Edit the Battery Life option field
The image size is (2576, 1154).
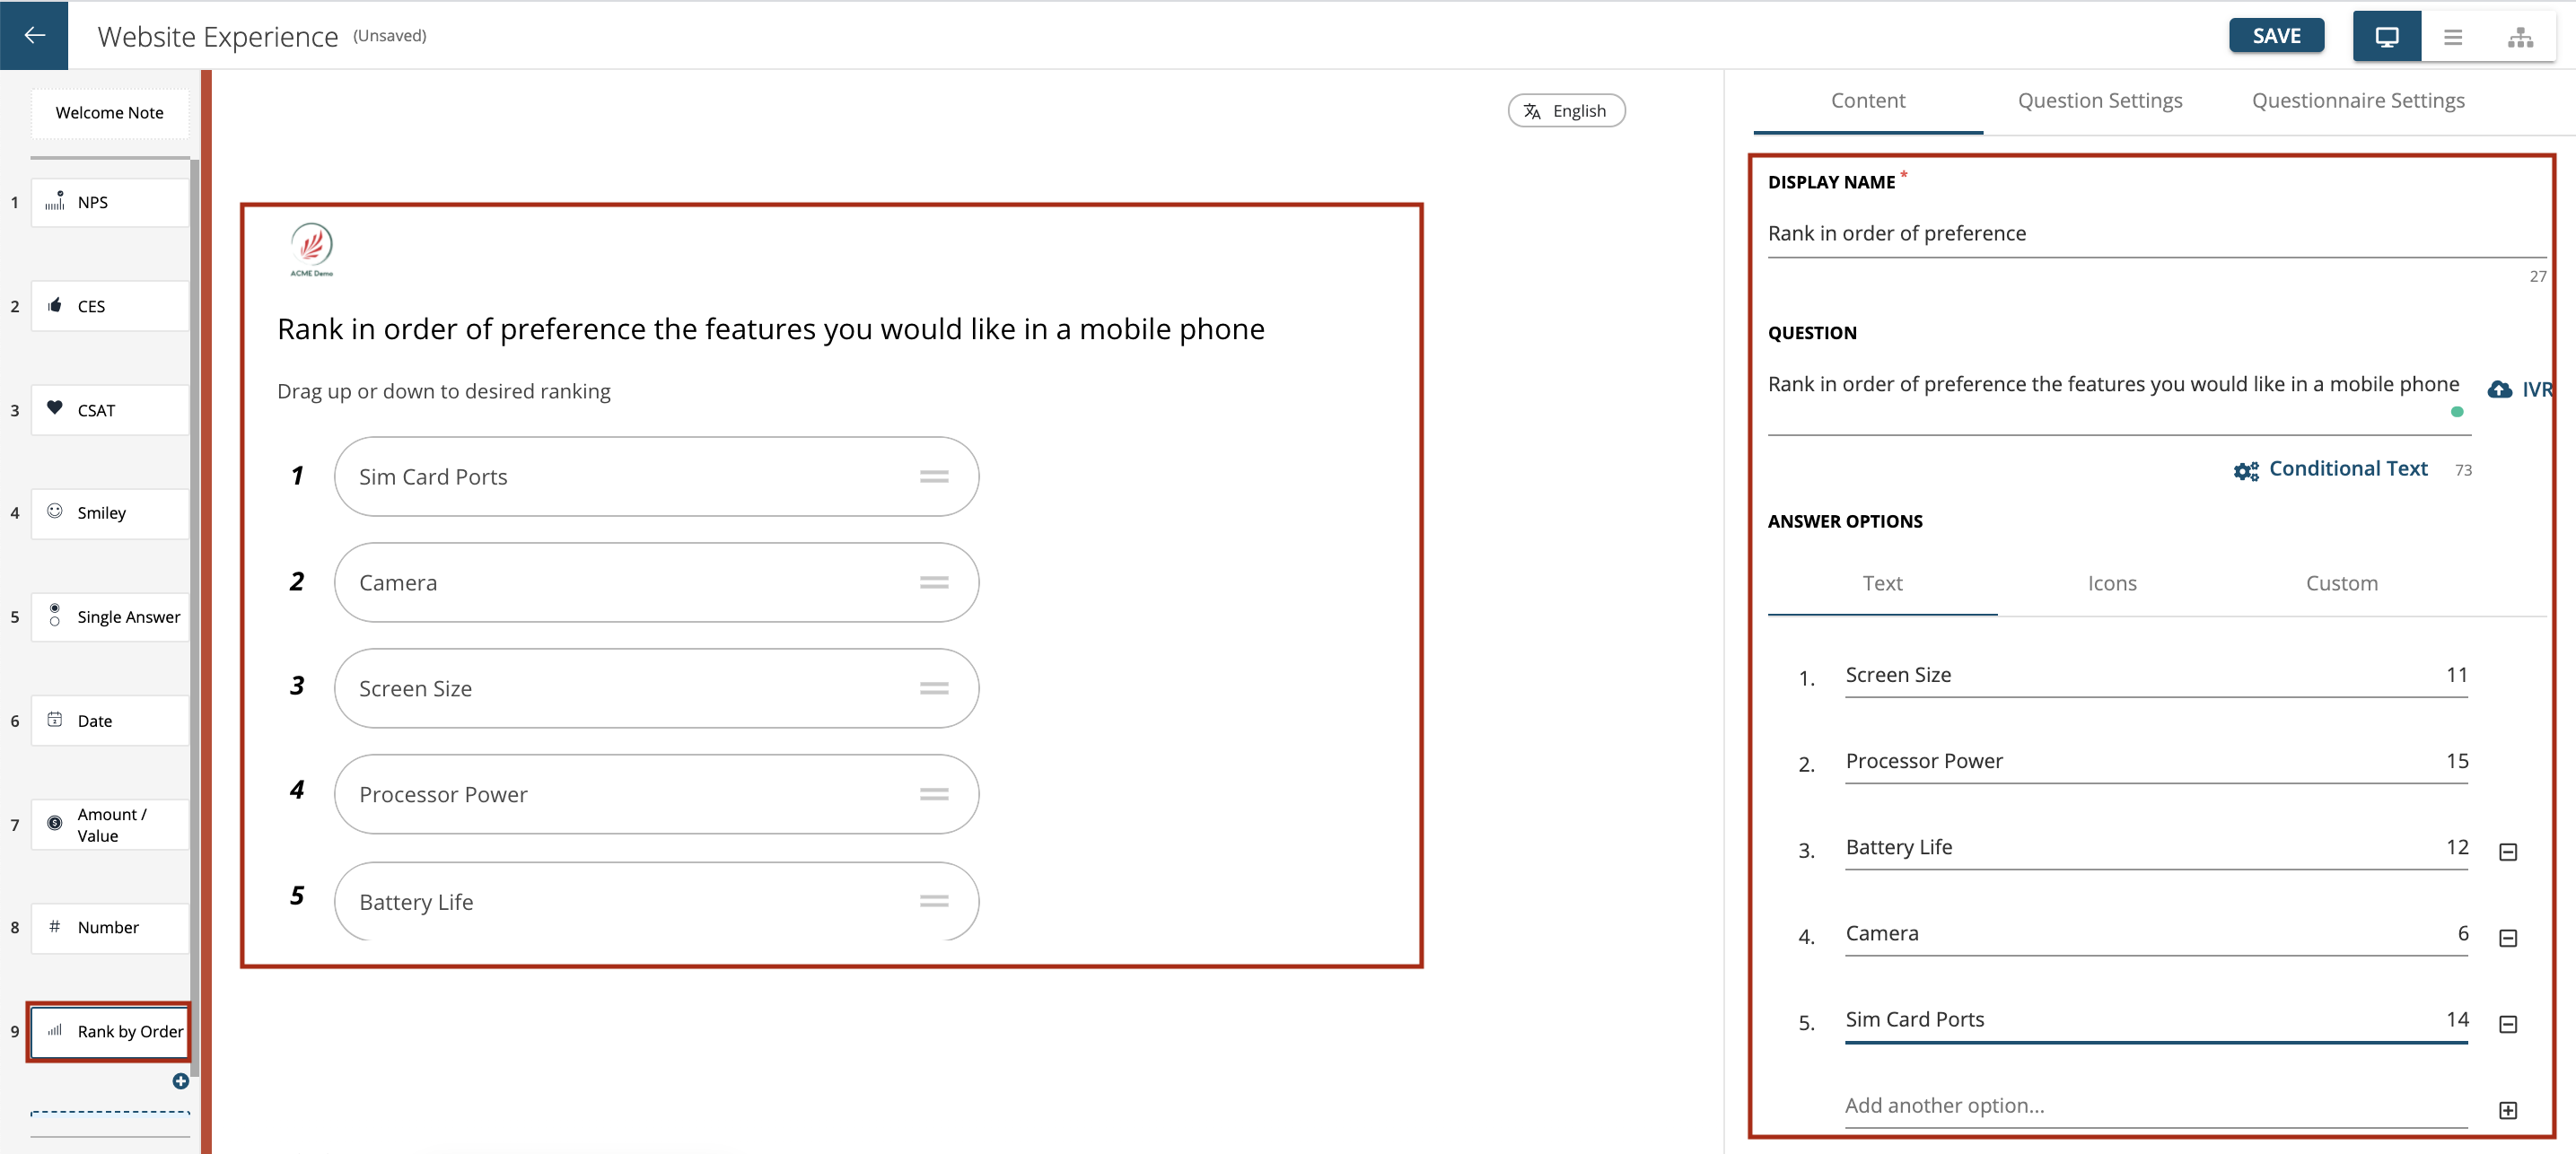(2155, 848)
